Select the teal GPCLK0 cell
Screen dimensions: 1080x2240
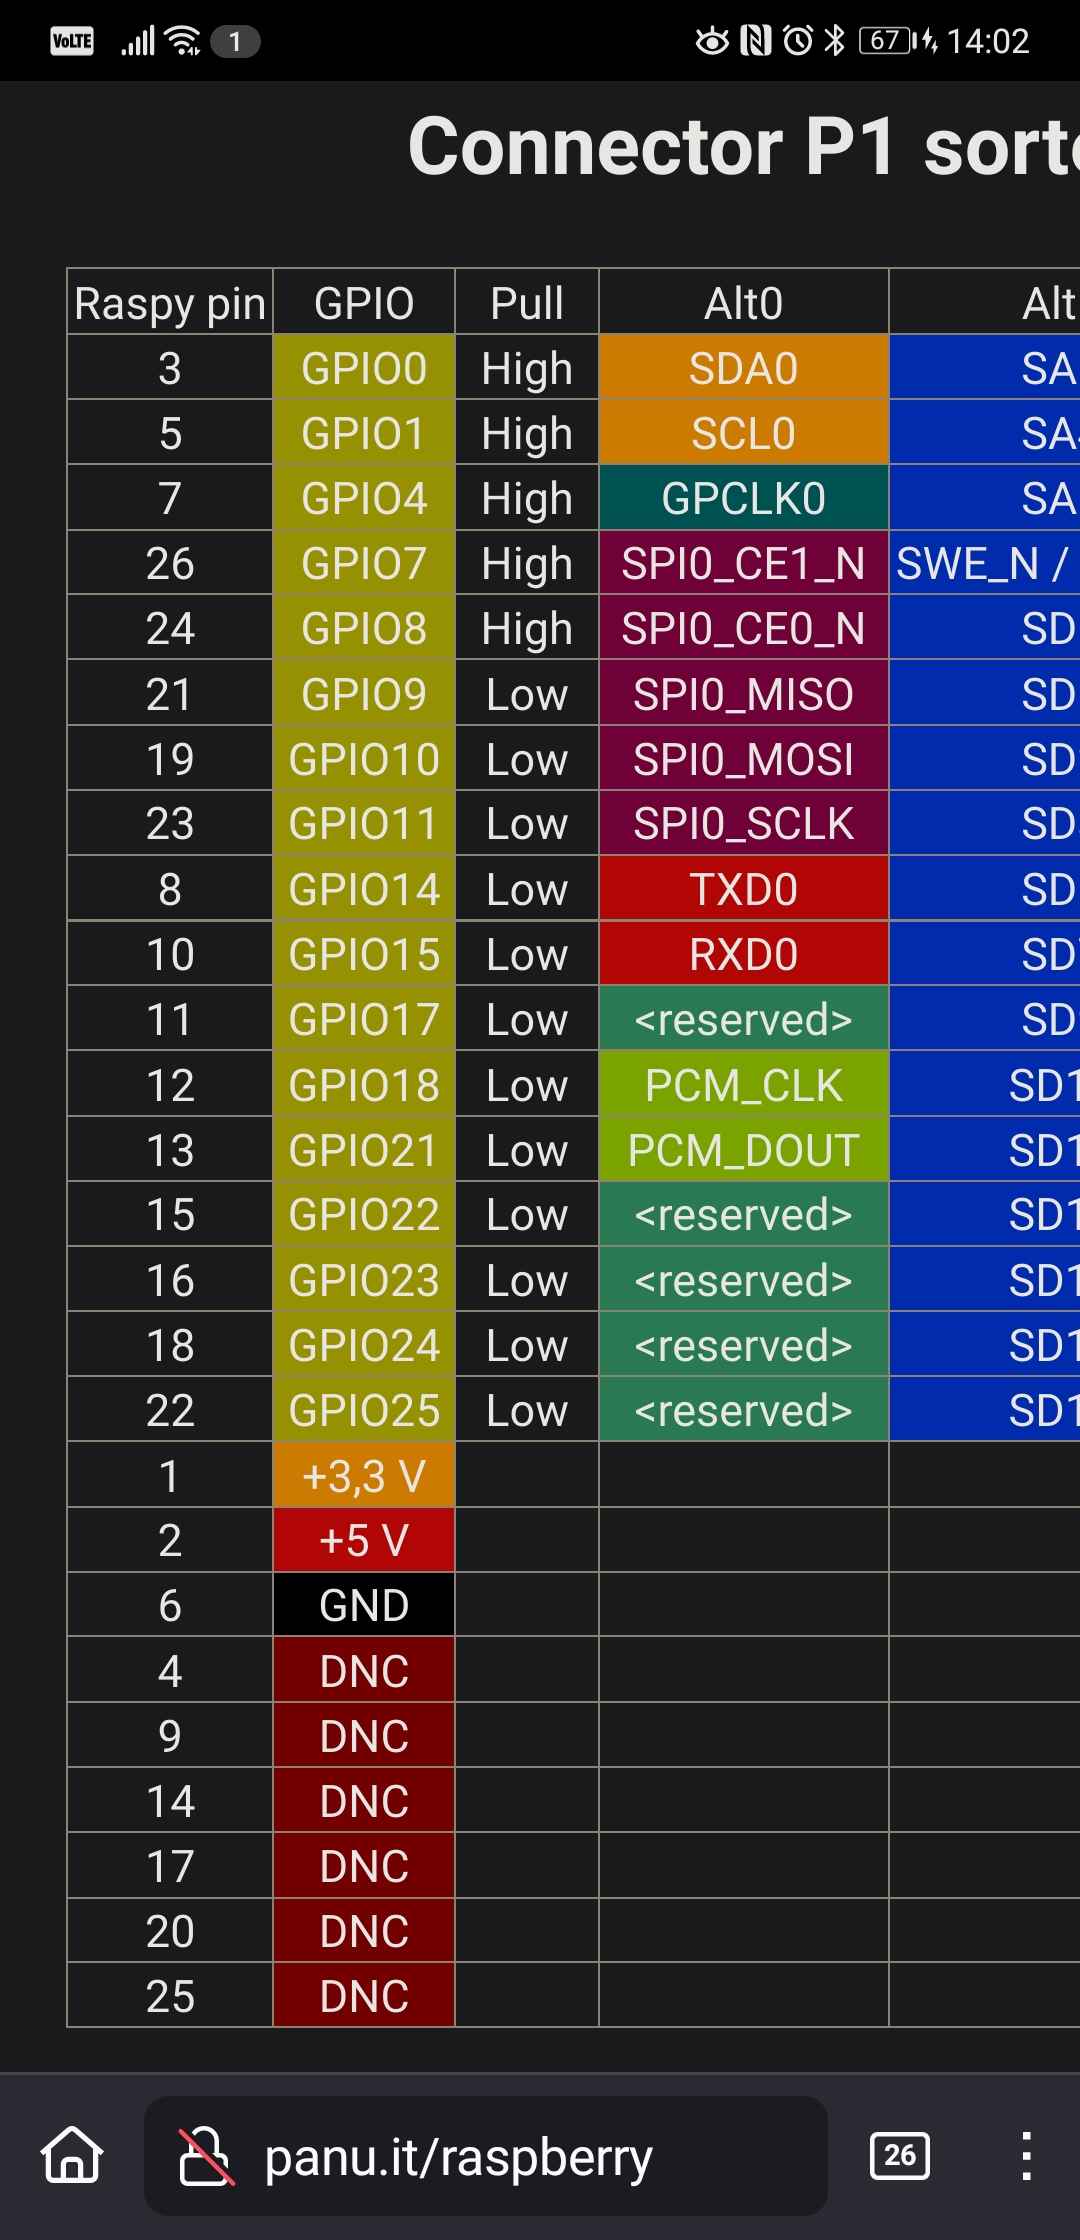click(743, 498)
